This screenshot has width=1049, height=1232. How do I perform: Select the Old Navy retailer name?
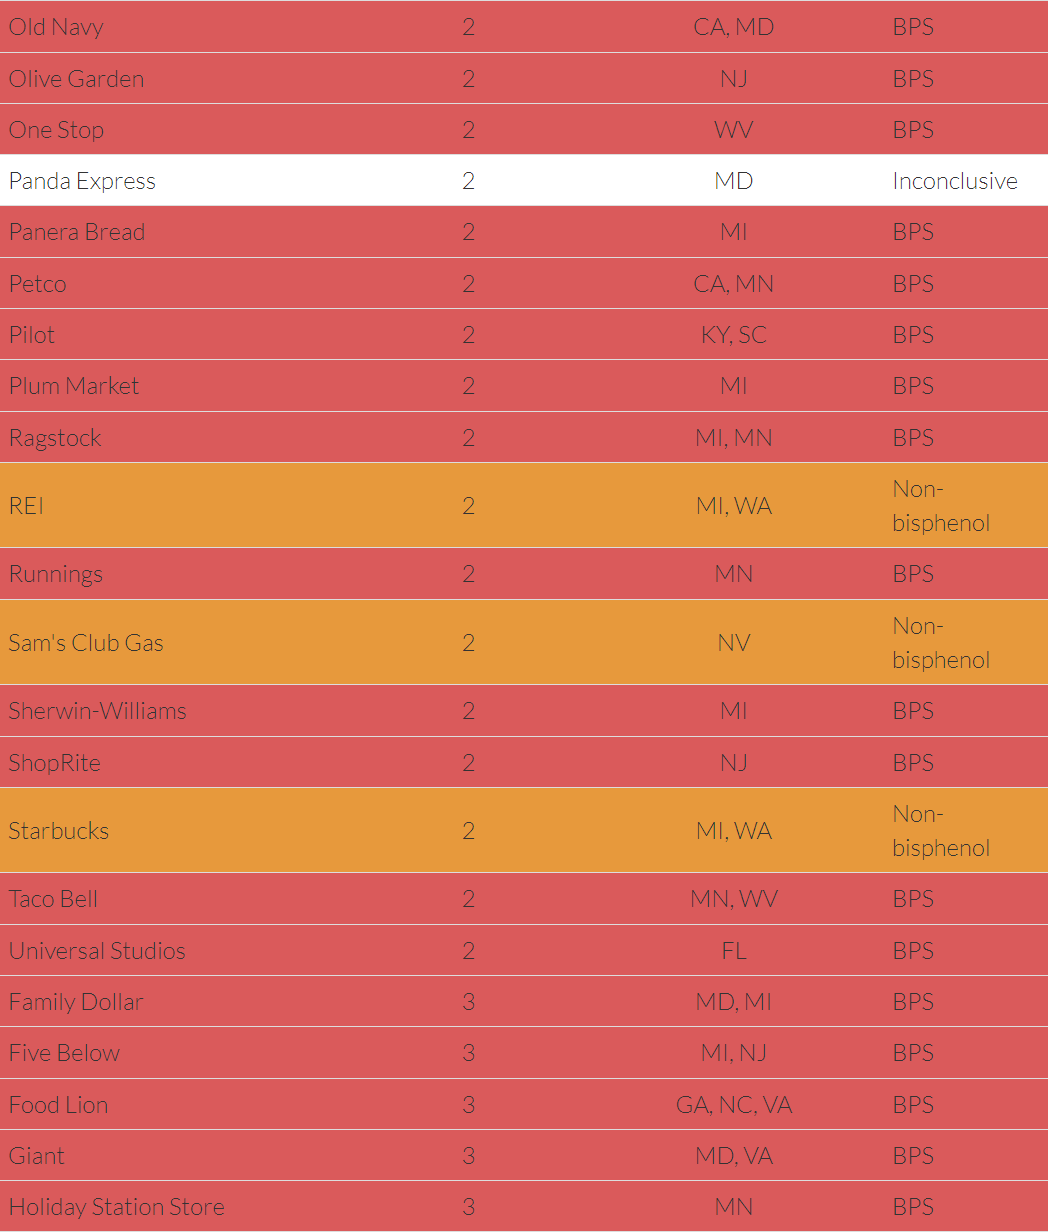click(56, 27)
